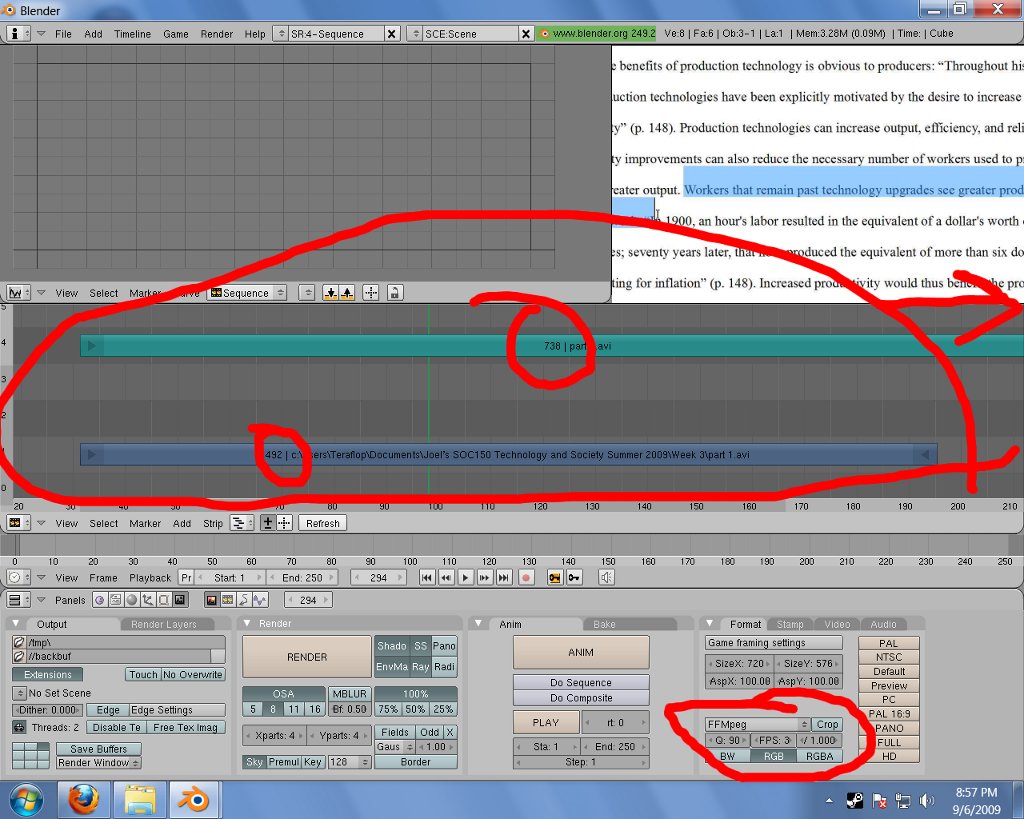1024x819 pixels.
Task: Open the Gaus filter type dropdown
Action: point(394,747)
